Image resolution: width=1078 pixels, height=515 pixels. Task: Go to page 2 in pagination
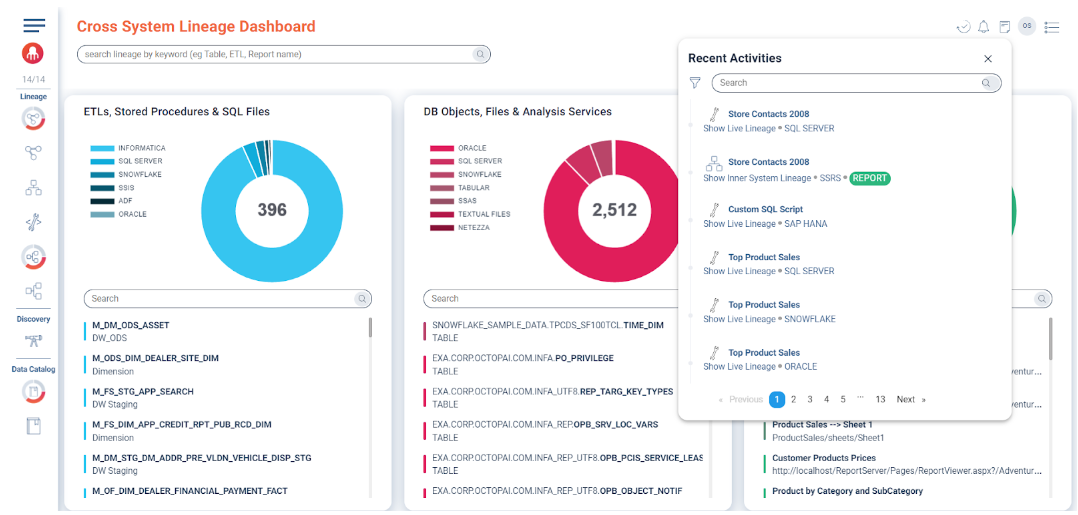793,399
